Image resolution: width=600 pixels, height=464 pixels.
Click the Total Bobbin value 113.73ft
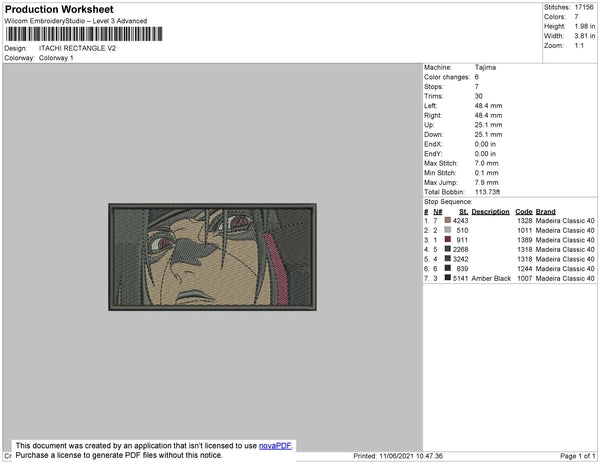click(x=488, y=192)
